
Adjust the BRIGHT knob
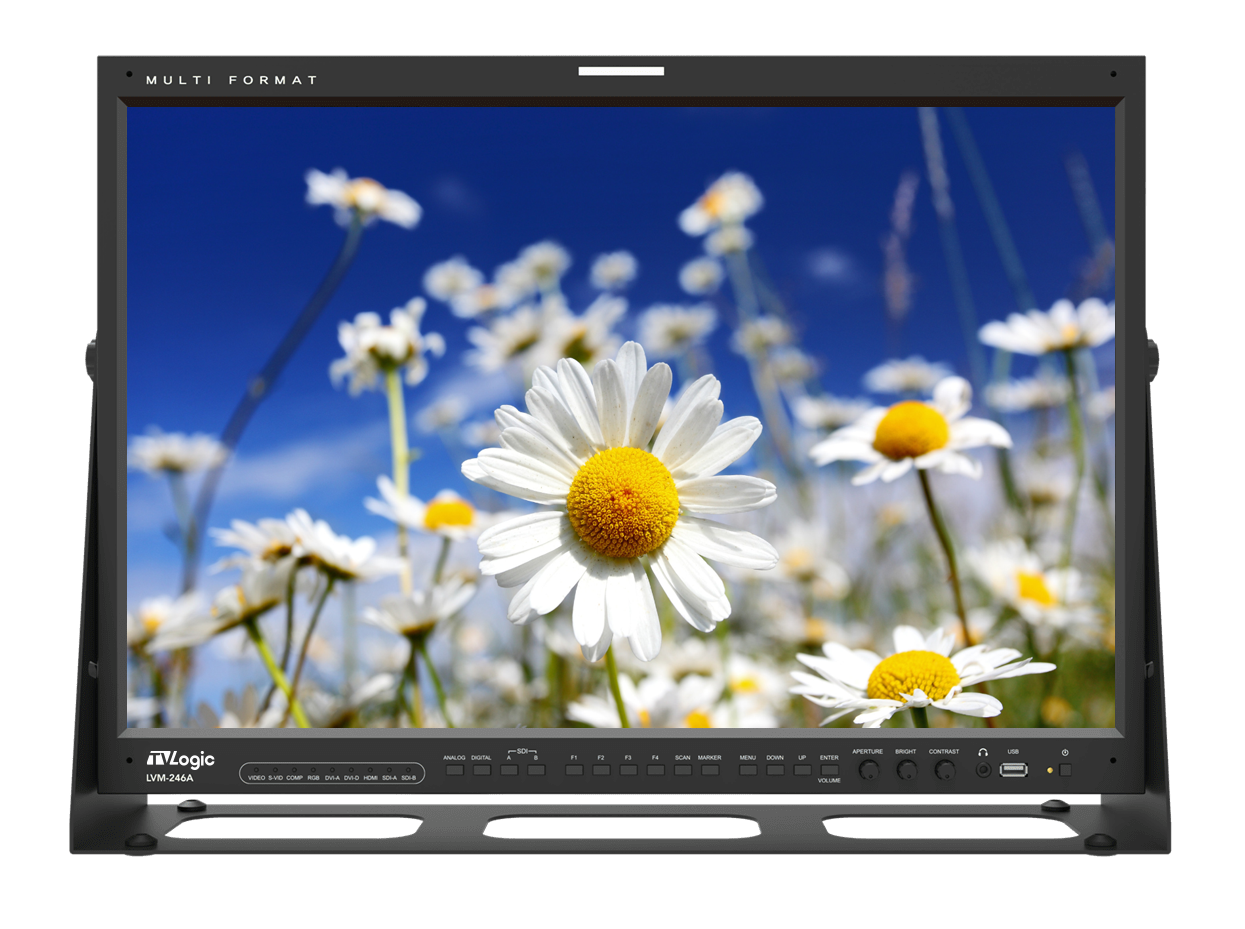[906, 770]
